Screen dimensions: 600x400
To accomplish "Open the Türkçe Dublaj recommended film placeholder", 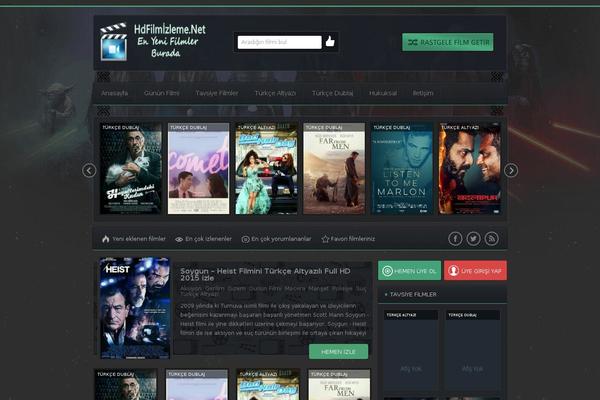I will coord(473,350).
